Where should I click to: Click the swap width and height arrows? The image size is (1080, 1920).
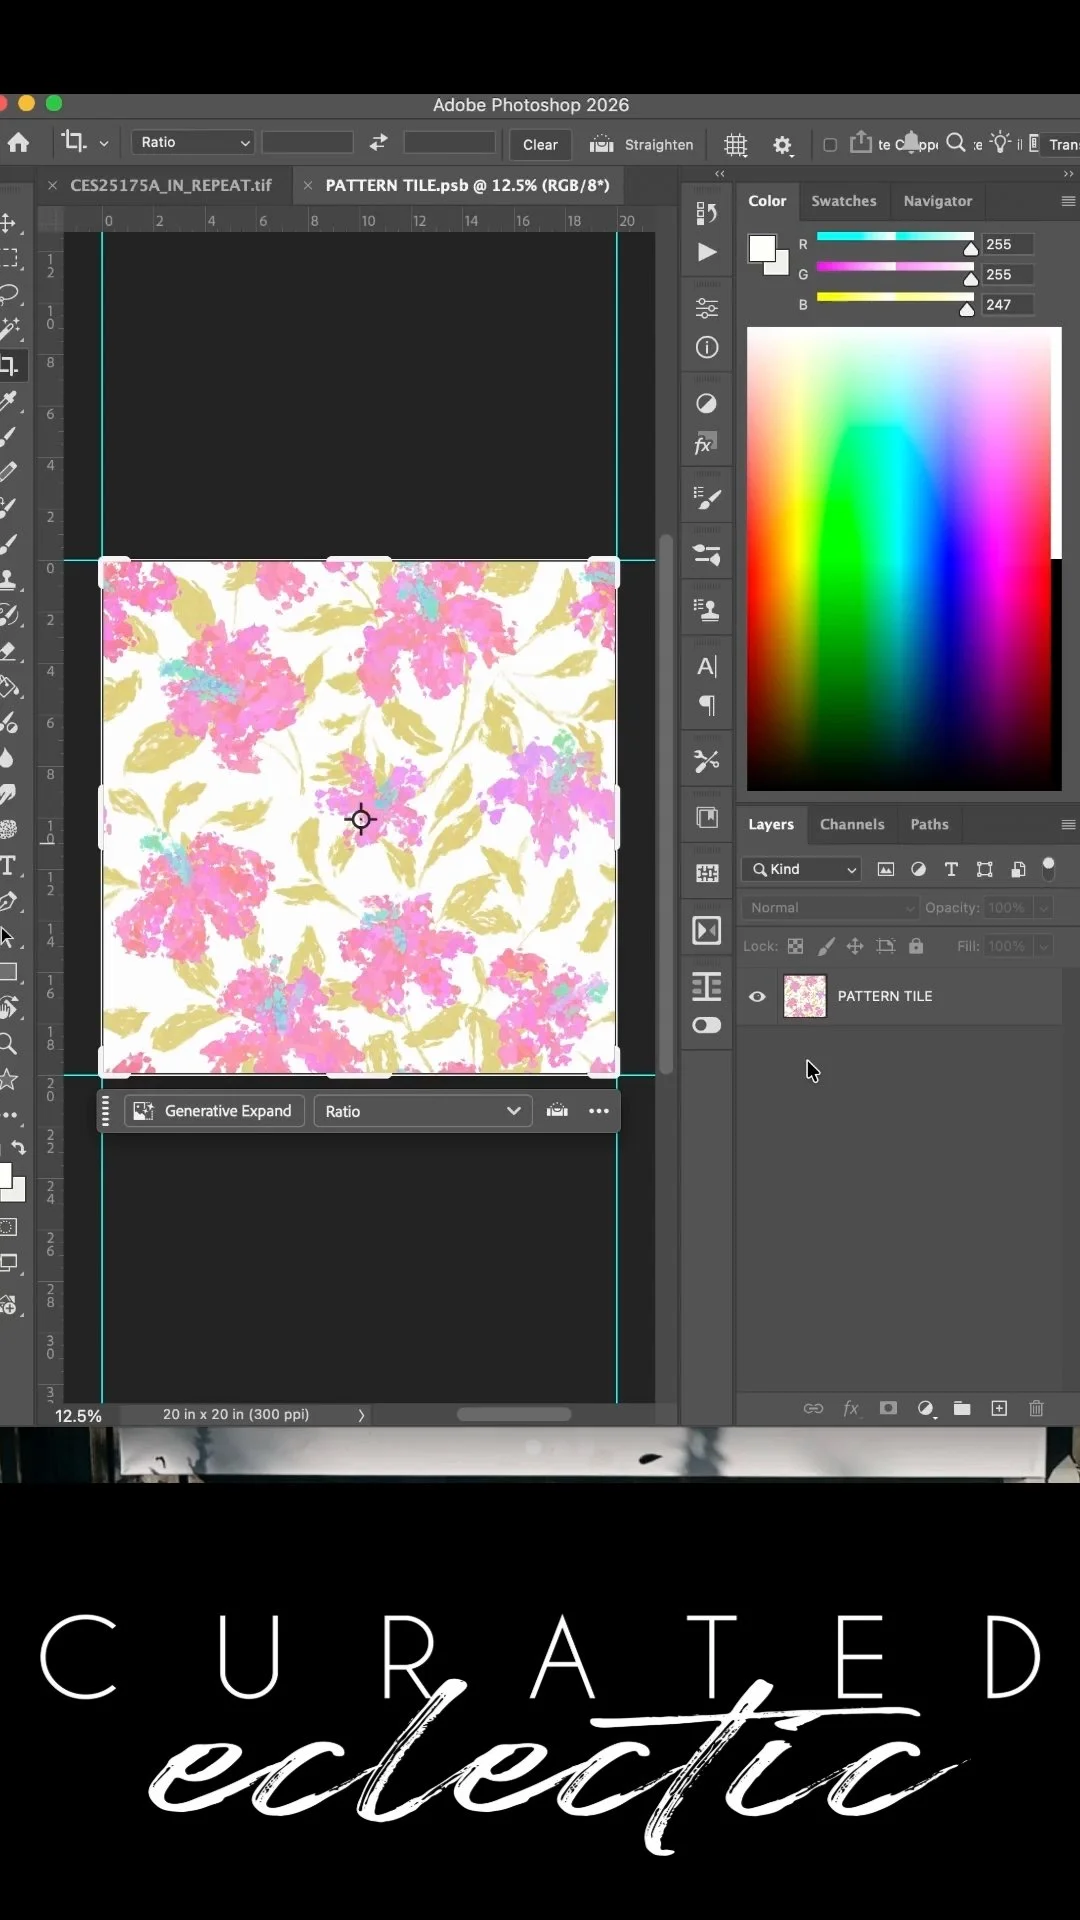(x=378, y=143)
